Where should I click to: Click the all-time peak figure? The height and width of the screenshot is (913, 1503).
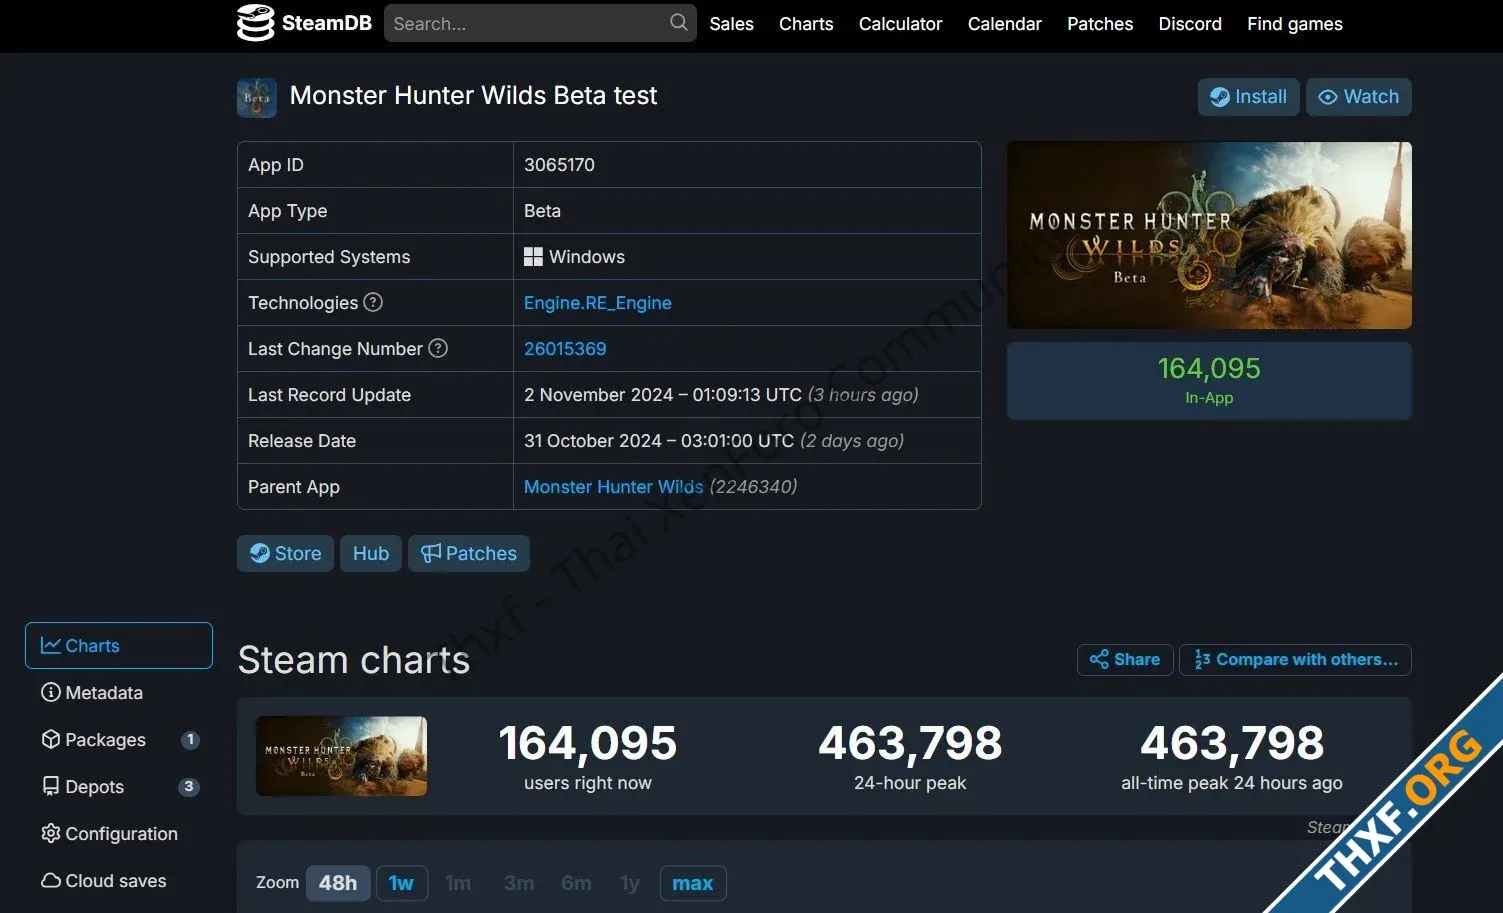tap(1232, 743)
